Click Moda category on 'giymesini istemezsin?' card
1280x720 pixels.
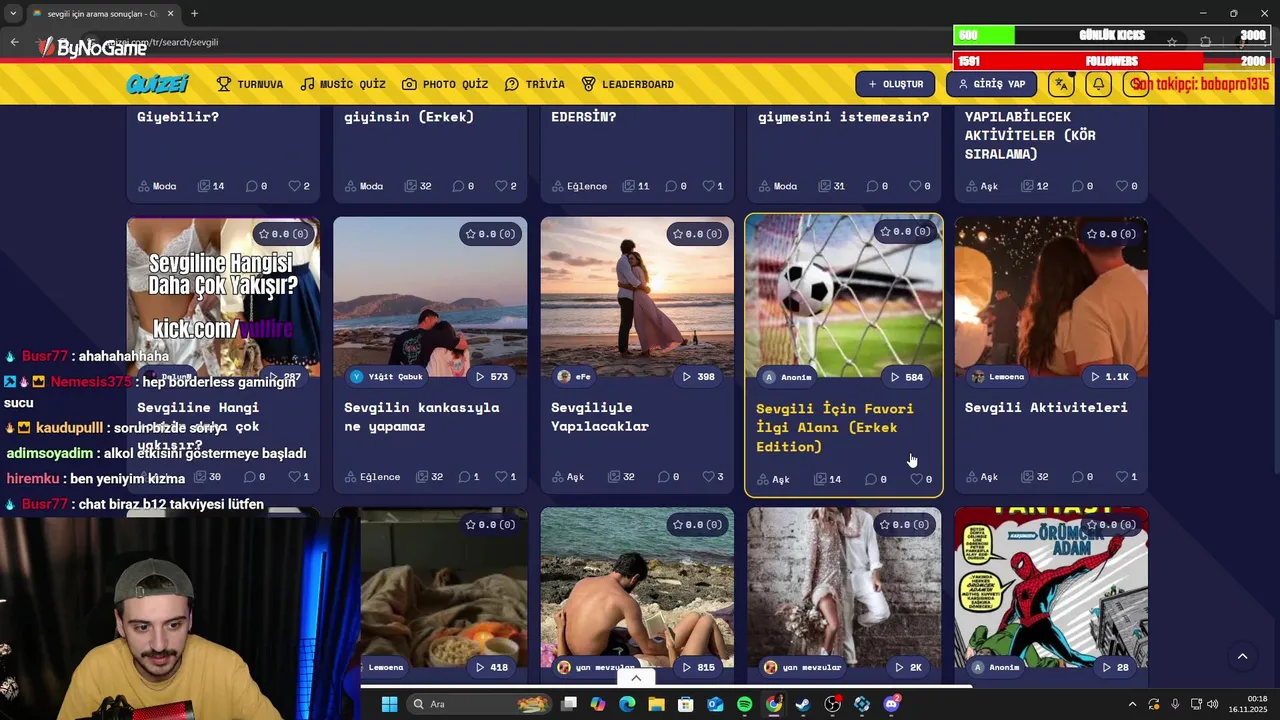[x=778, y=186]
